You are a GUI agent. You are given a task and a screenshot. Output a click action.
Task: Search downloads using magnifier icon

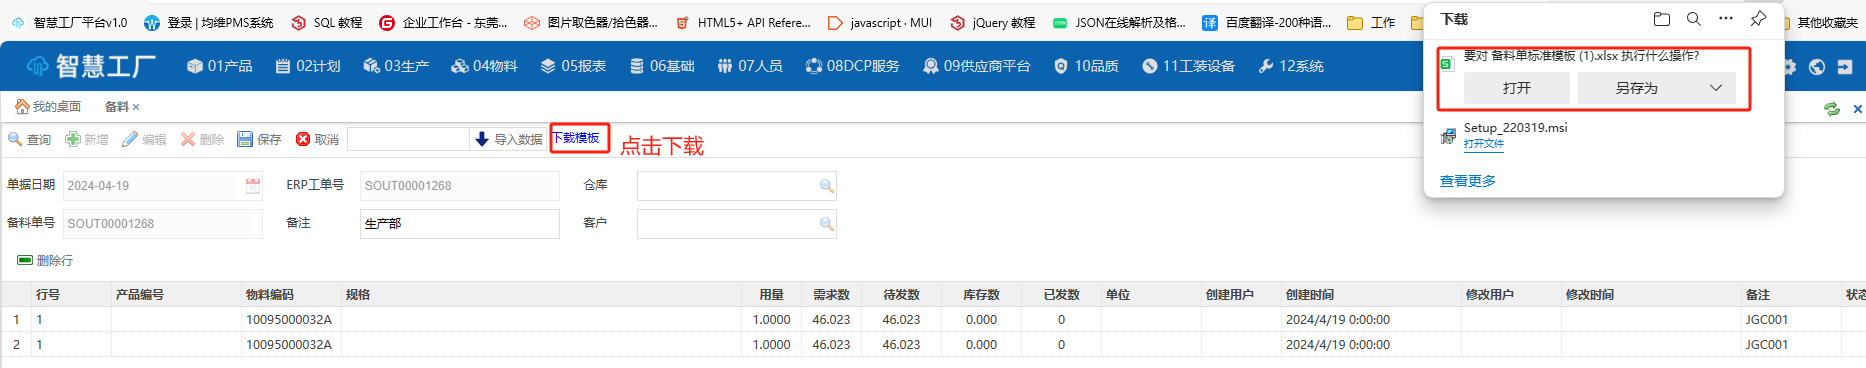click(1694, 19)
